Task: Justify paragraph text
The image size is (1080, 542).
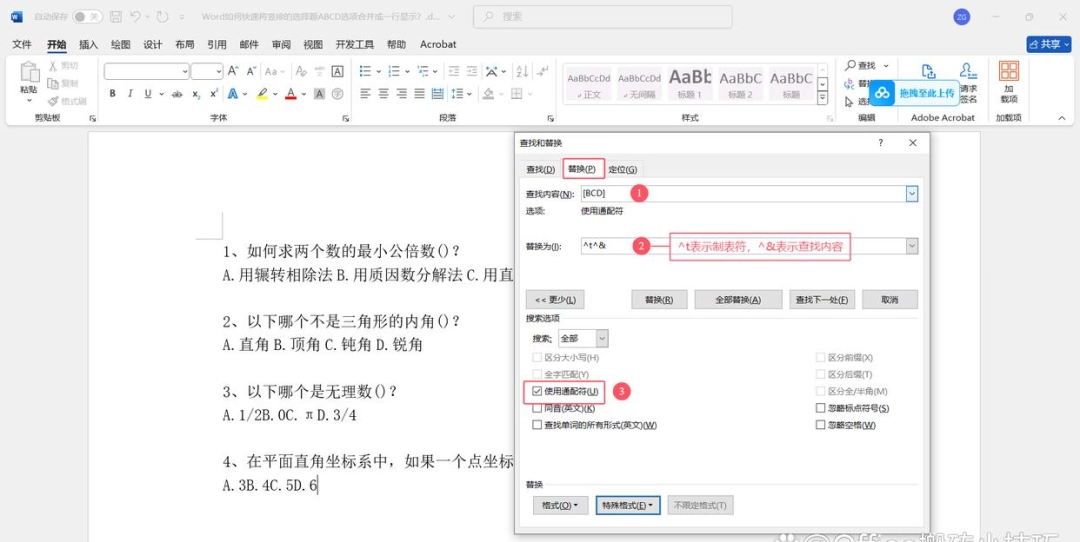Action: [419, 94]
